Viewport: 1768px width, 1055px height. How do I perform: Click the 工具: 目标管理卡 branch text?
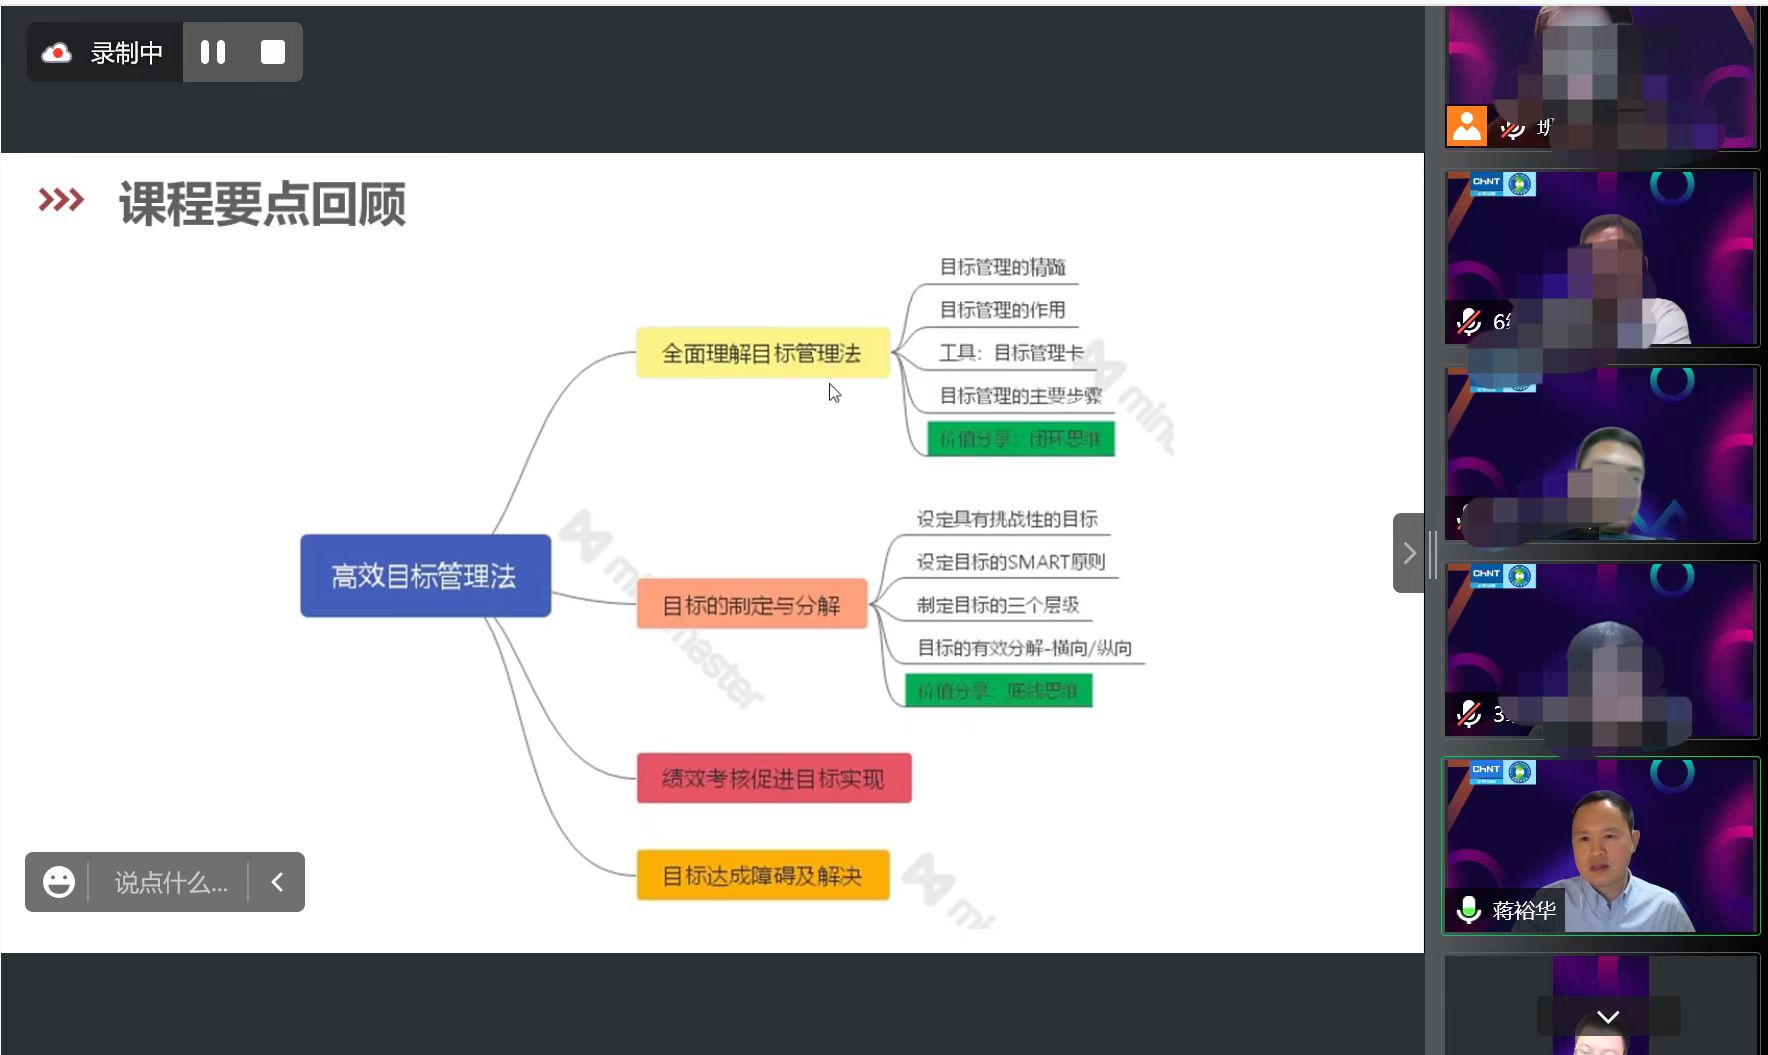(1011, 353)
